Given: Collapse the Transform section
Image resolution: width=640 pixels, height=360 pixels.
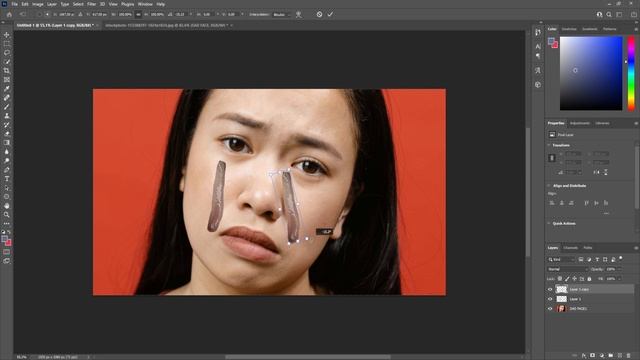Looking at the screenshot, I should coord(549,145).
